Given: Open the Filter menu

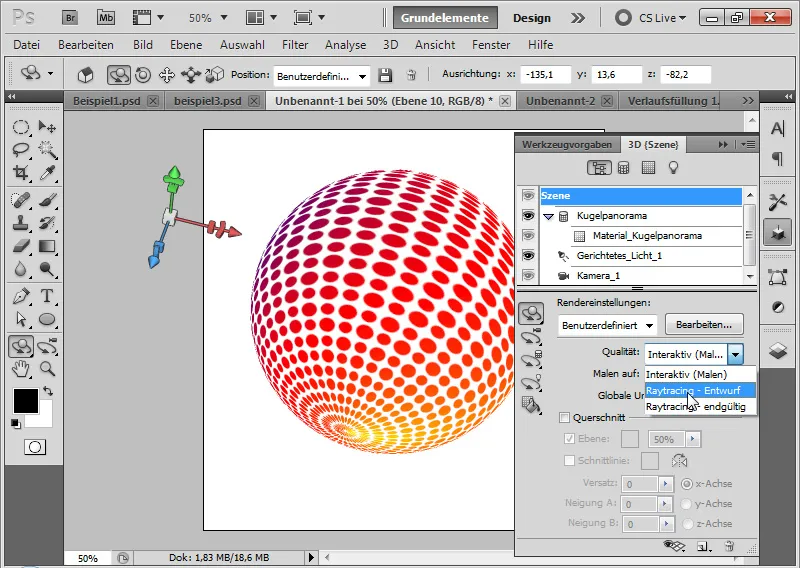Looking at the screenshot, I should (295, 45).
